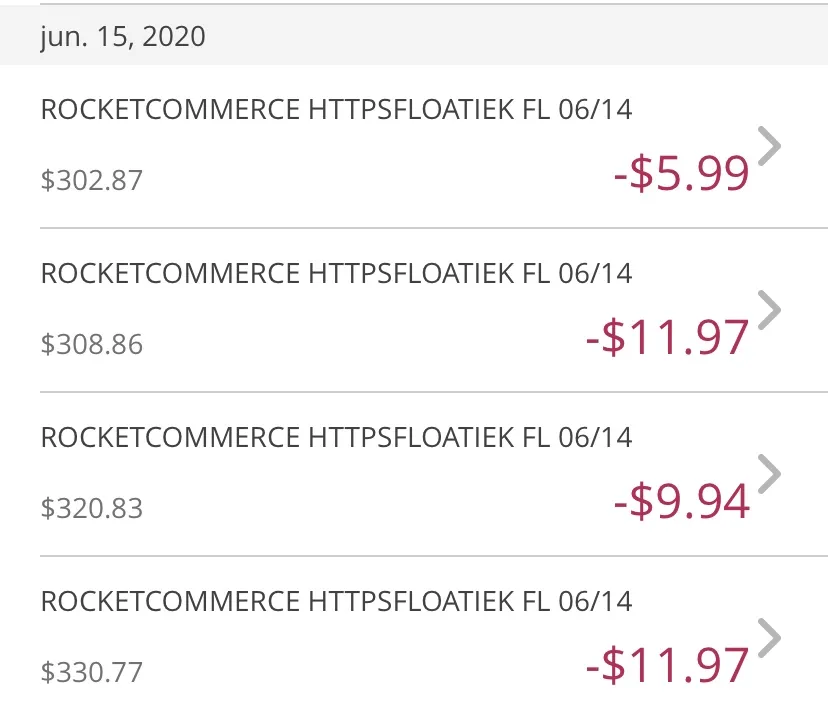
Task: Expand chevron beside the $308.86 balance transaction
Action: tap(769, 310)
